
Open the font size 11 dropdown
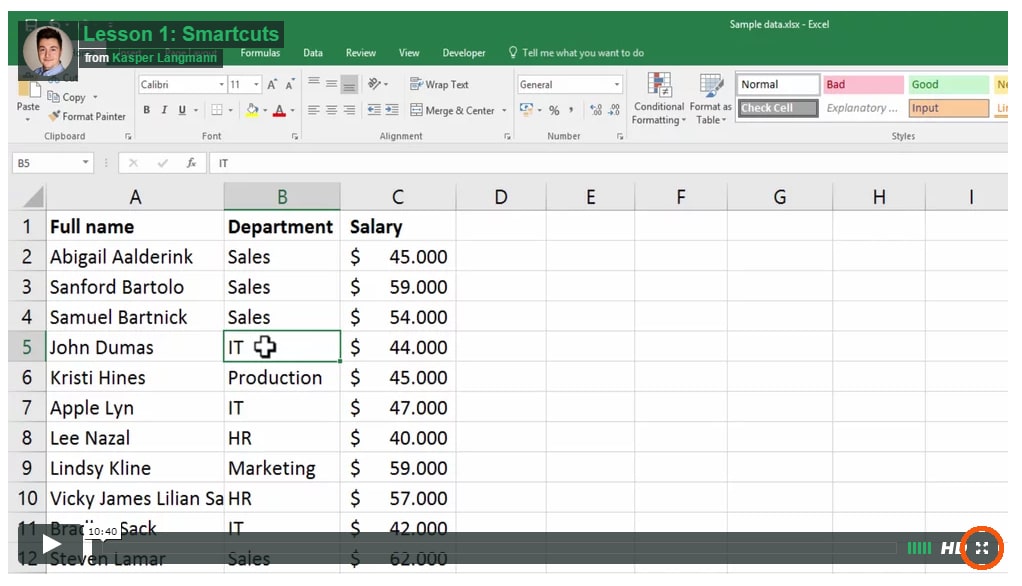(x=256, y=85)
